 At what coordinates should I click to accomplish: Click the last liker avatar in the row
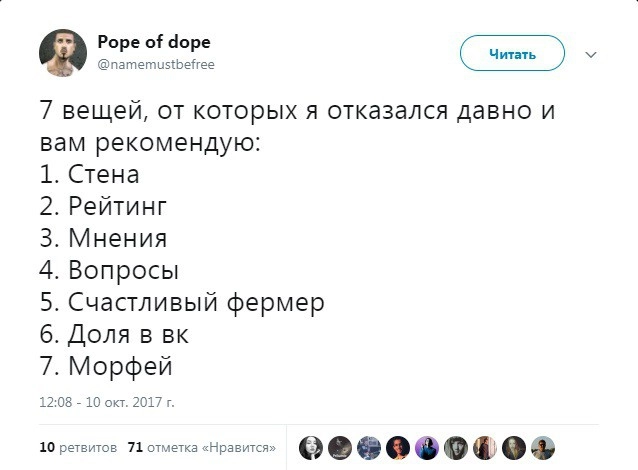point(543,447)
